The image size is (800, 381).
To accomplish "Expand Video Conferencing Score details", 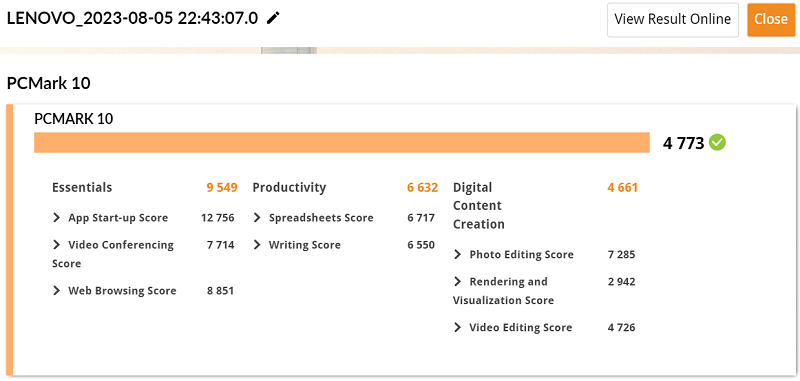I will click(57, 245).
